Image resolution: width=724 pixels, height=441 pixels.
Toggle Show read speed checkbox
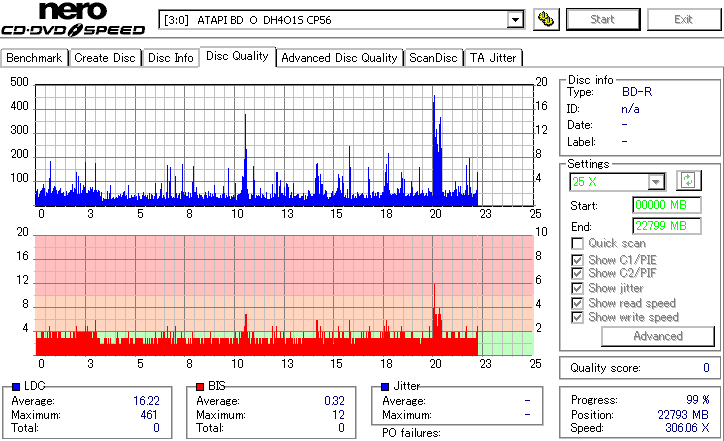(577, 303)
